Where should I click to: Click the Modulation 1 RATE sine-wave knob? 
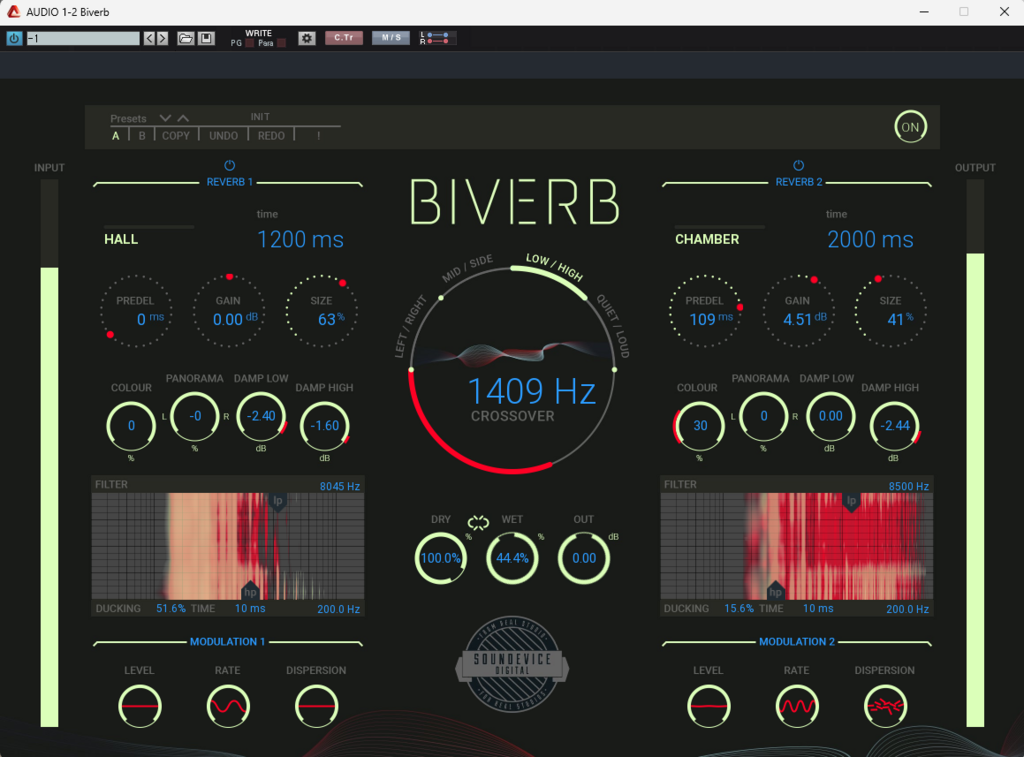(x=228, y=706)
